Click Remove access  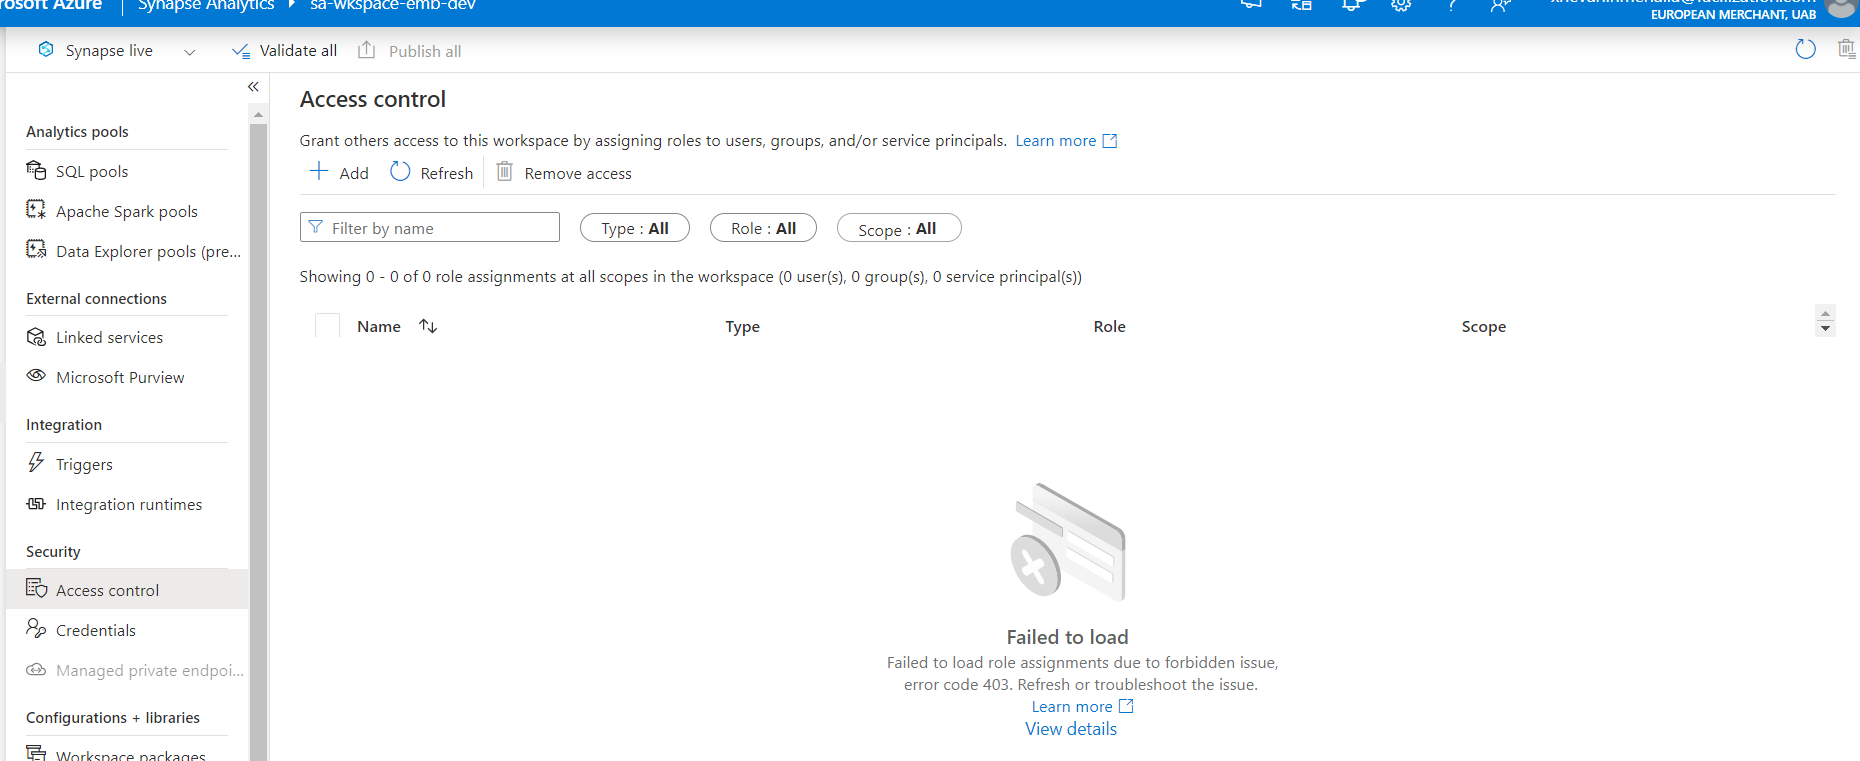(564, 172)
